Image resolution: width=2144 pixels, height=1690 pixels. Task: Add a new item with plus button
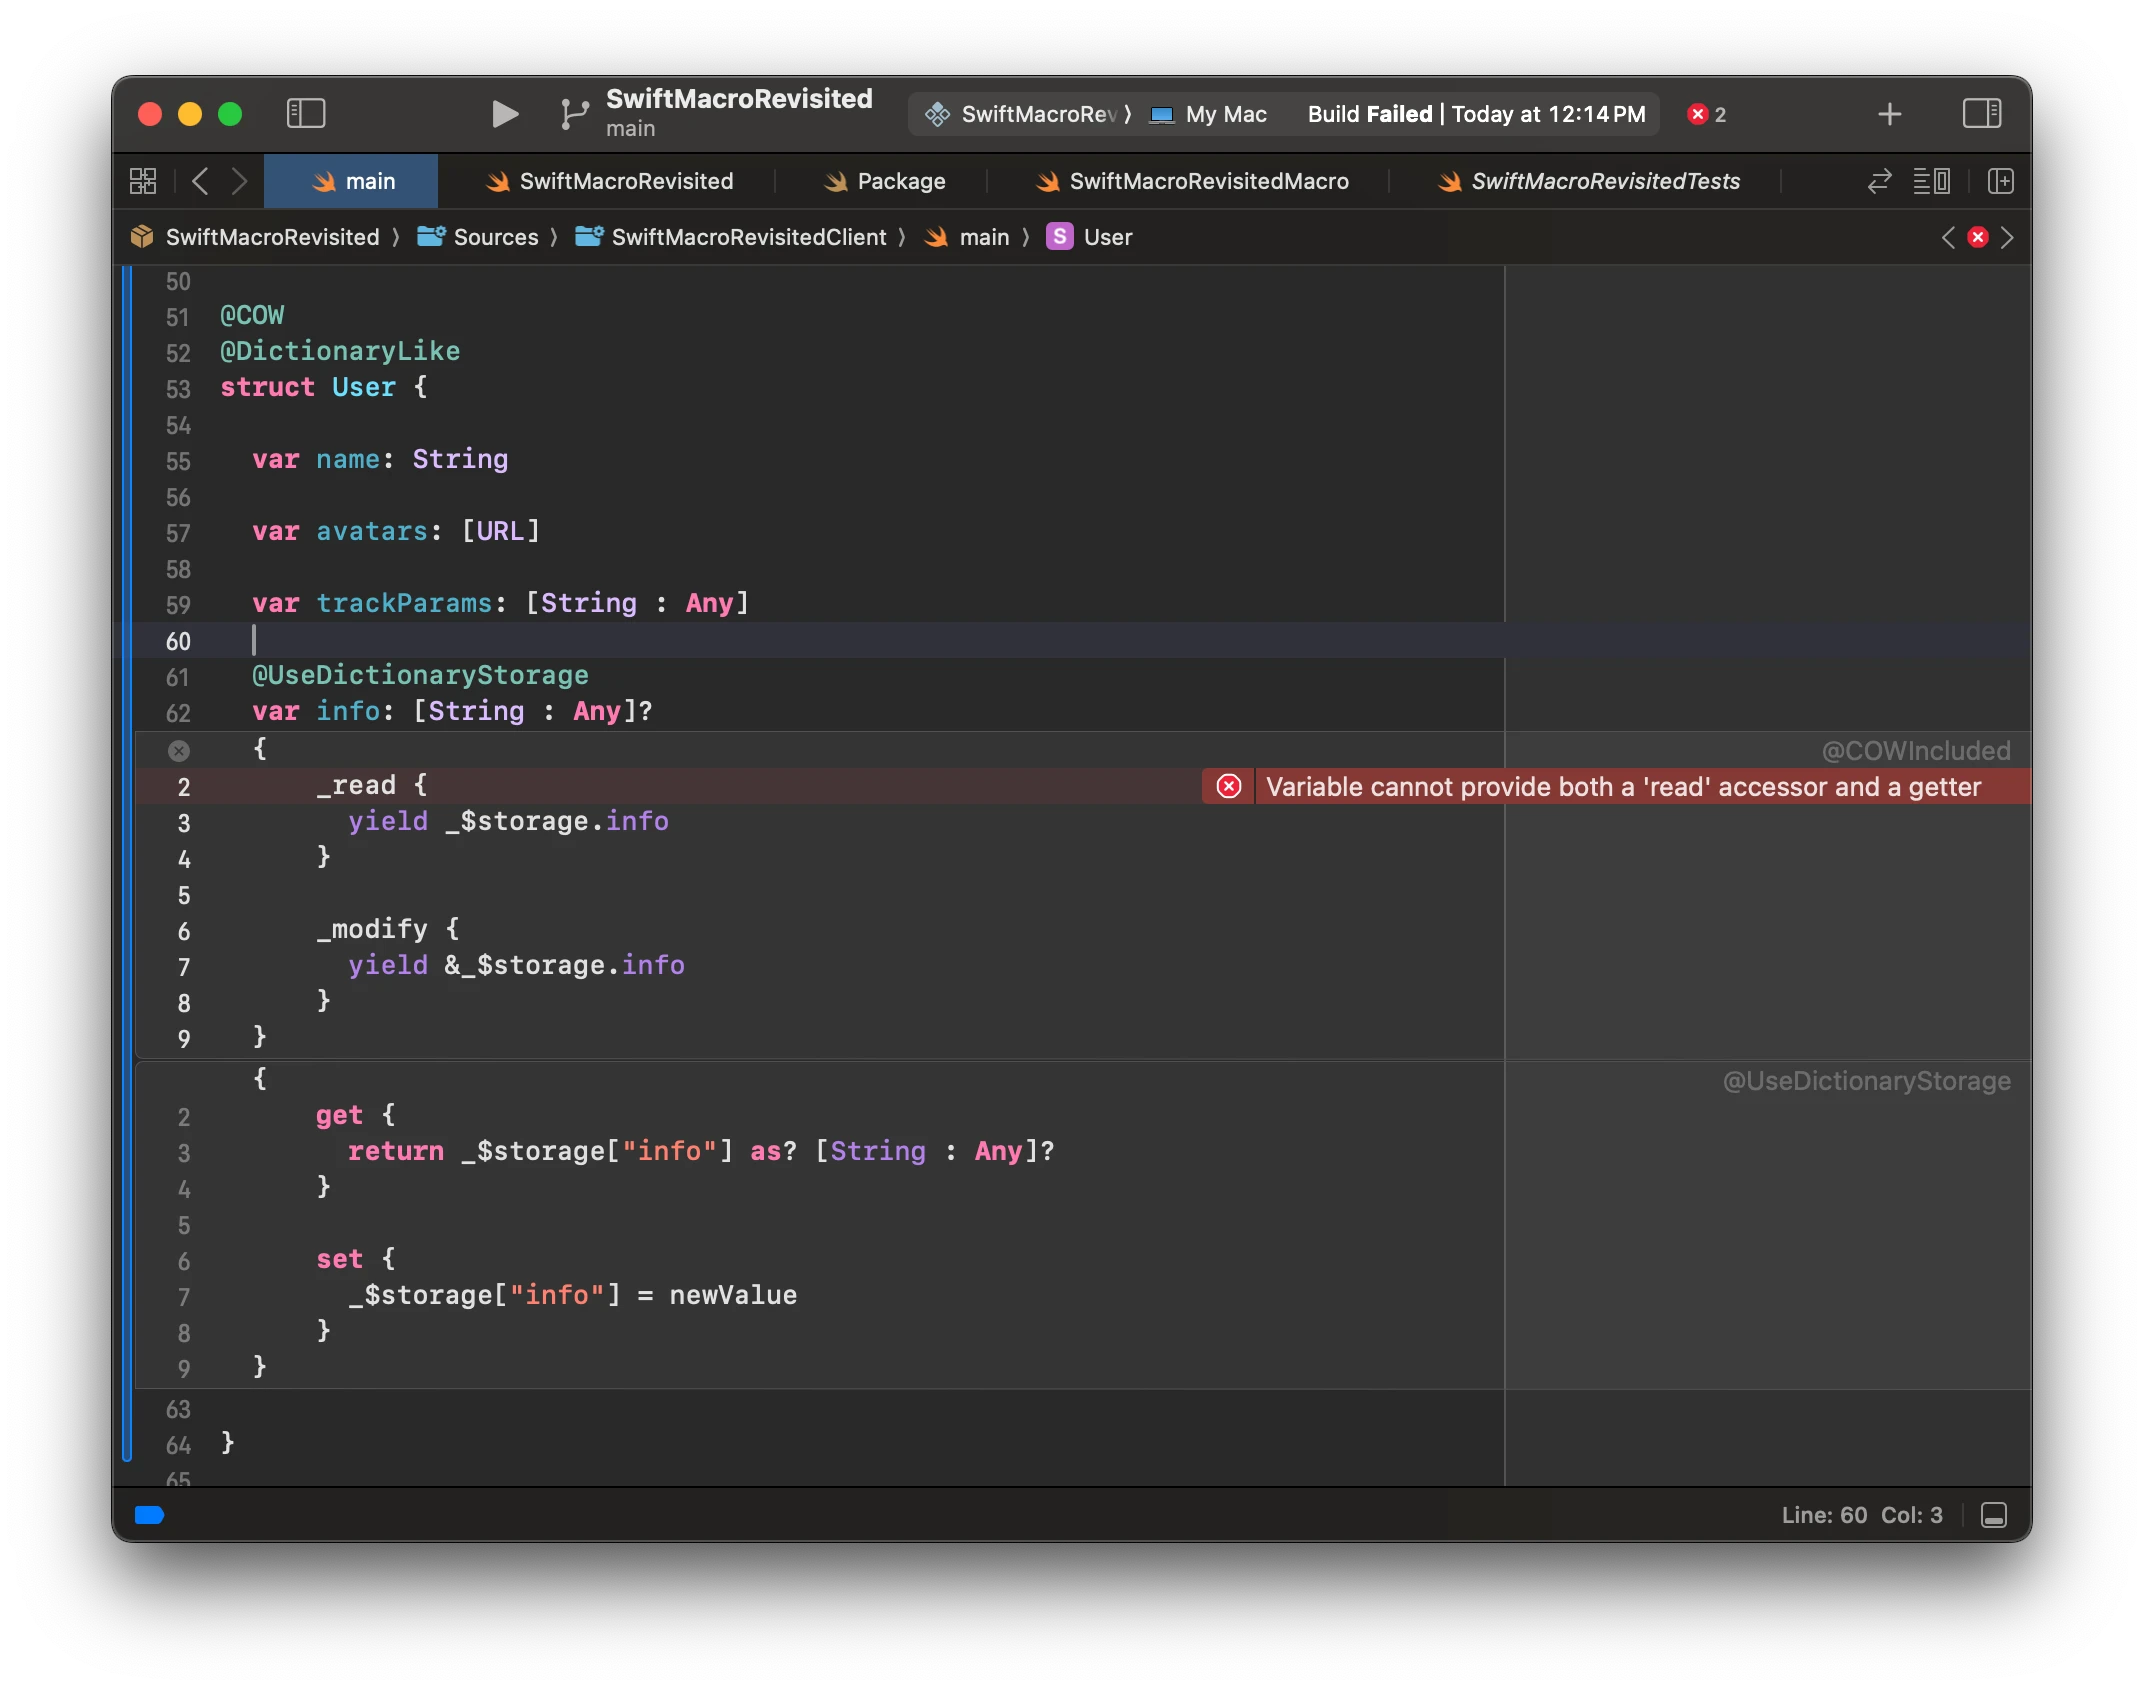click(1889, 114)
